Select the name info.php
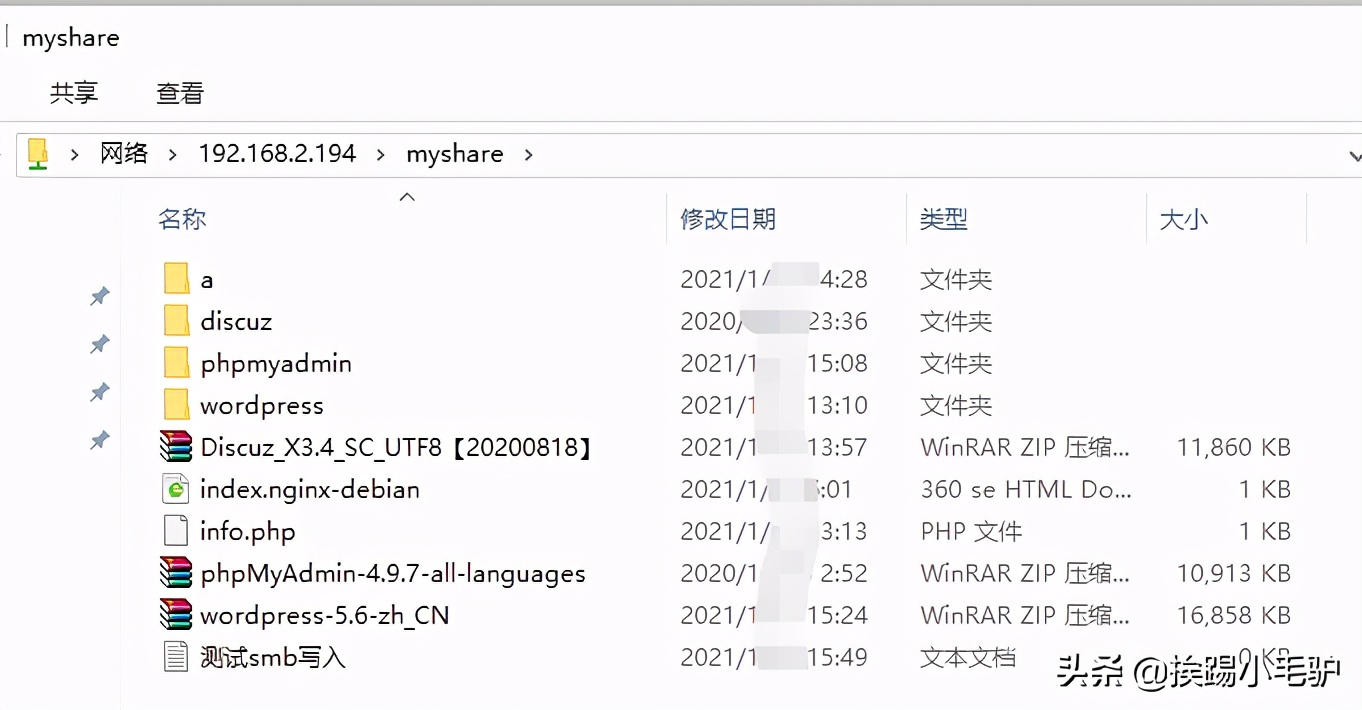The image size is (1362, 710). click(248, 532)
